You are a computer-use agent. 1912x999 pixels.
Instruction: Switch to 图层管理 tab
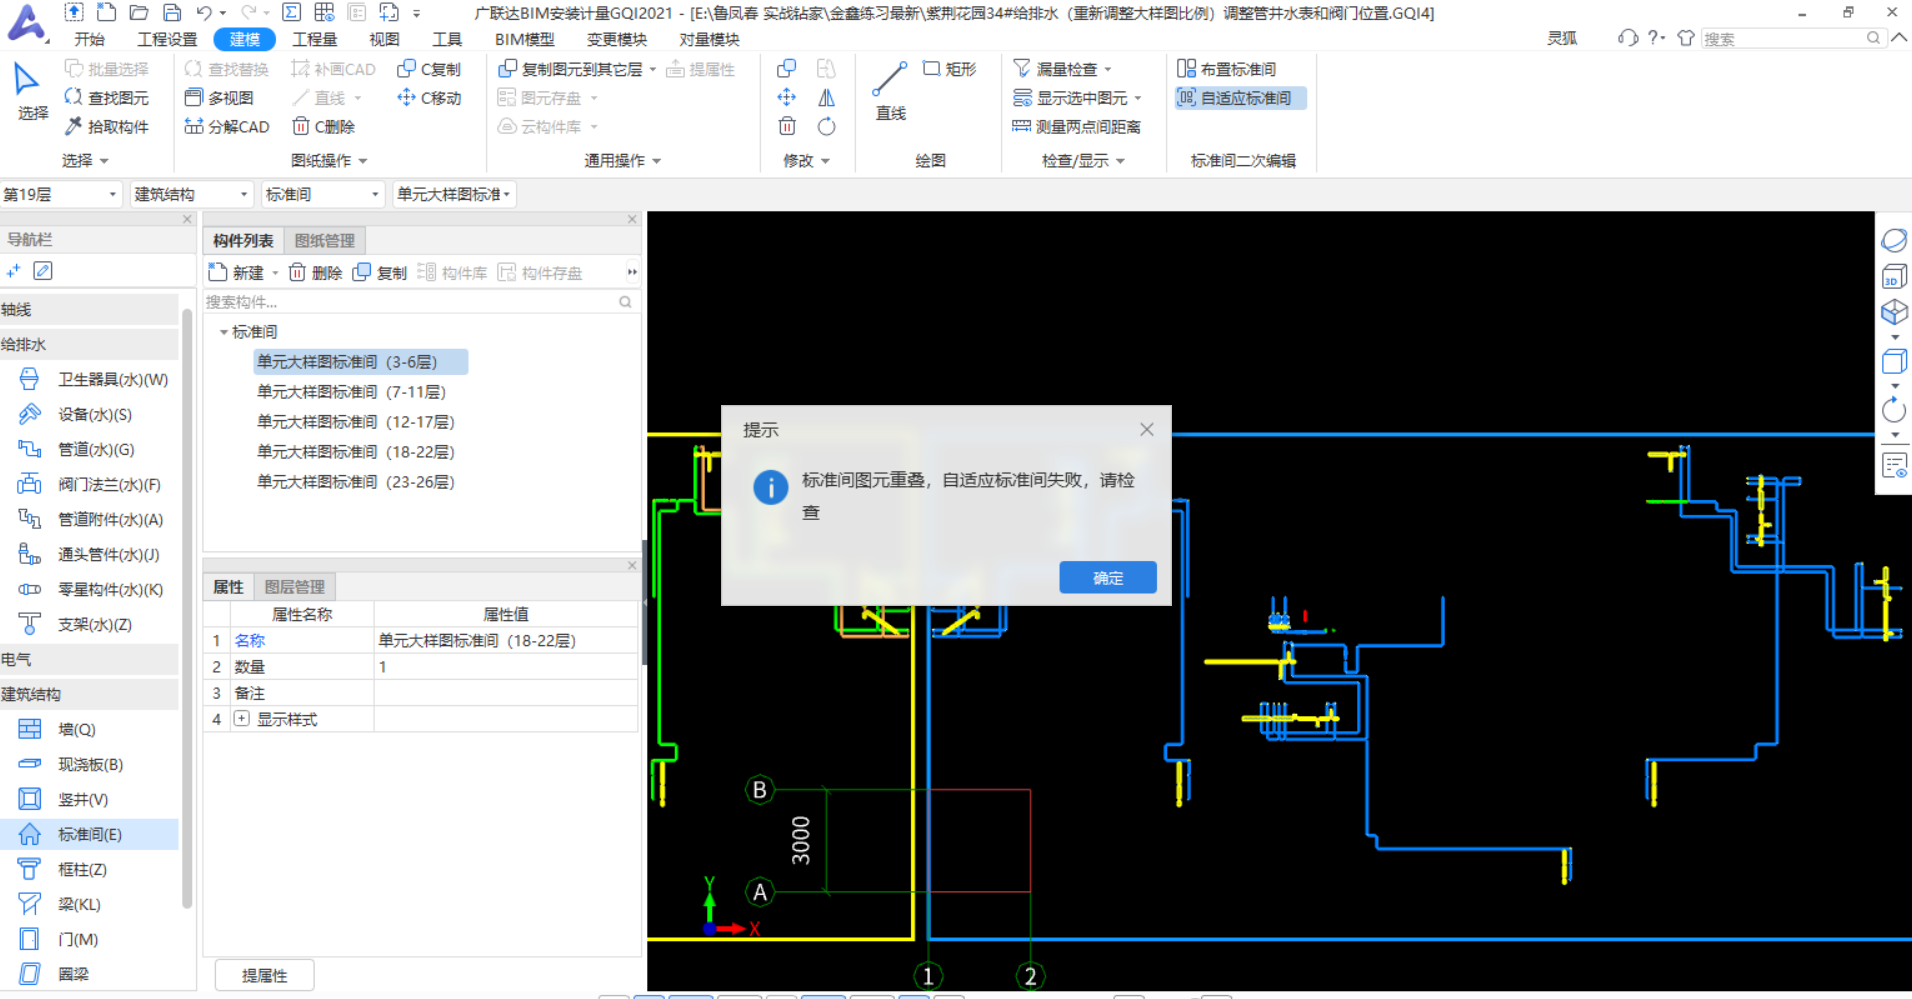[x=295, y=587]
